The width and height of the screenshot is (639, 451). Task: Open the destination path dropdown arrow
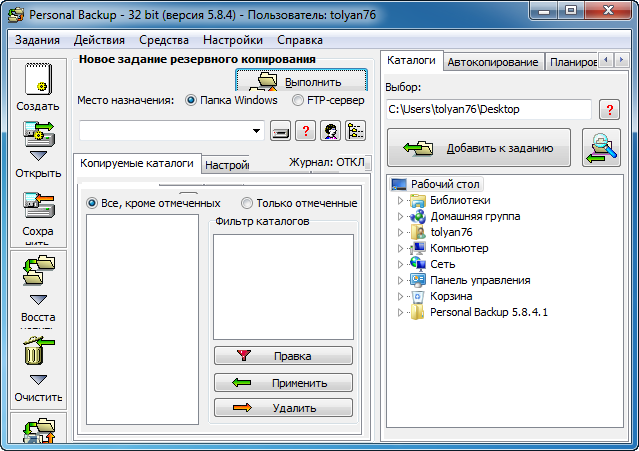257,131
